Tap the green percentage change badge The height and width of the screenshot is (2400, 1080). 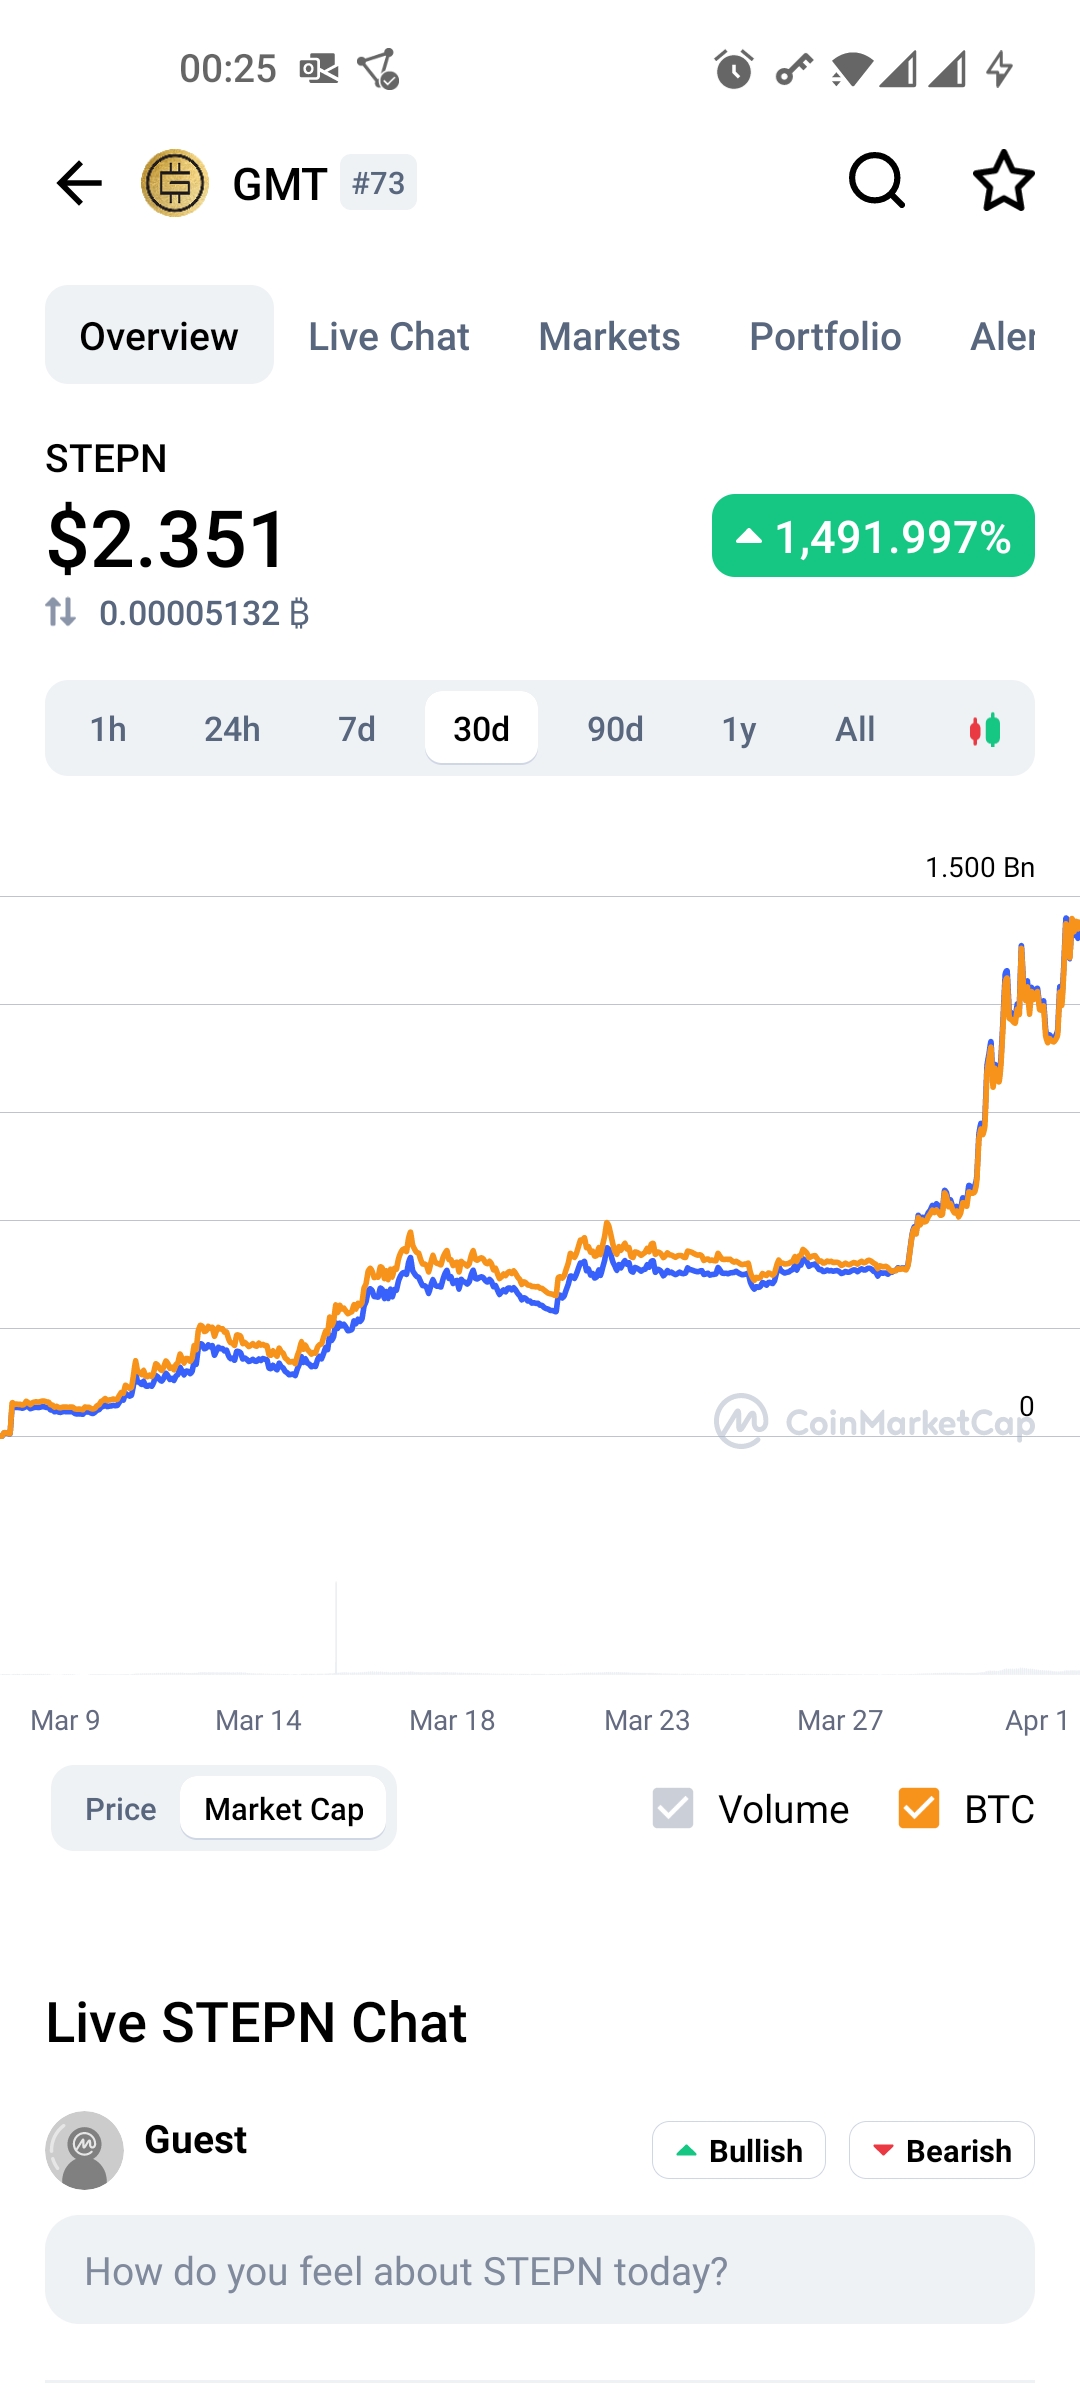pos(873,536)
